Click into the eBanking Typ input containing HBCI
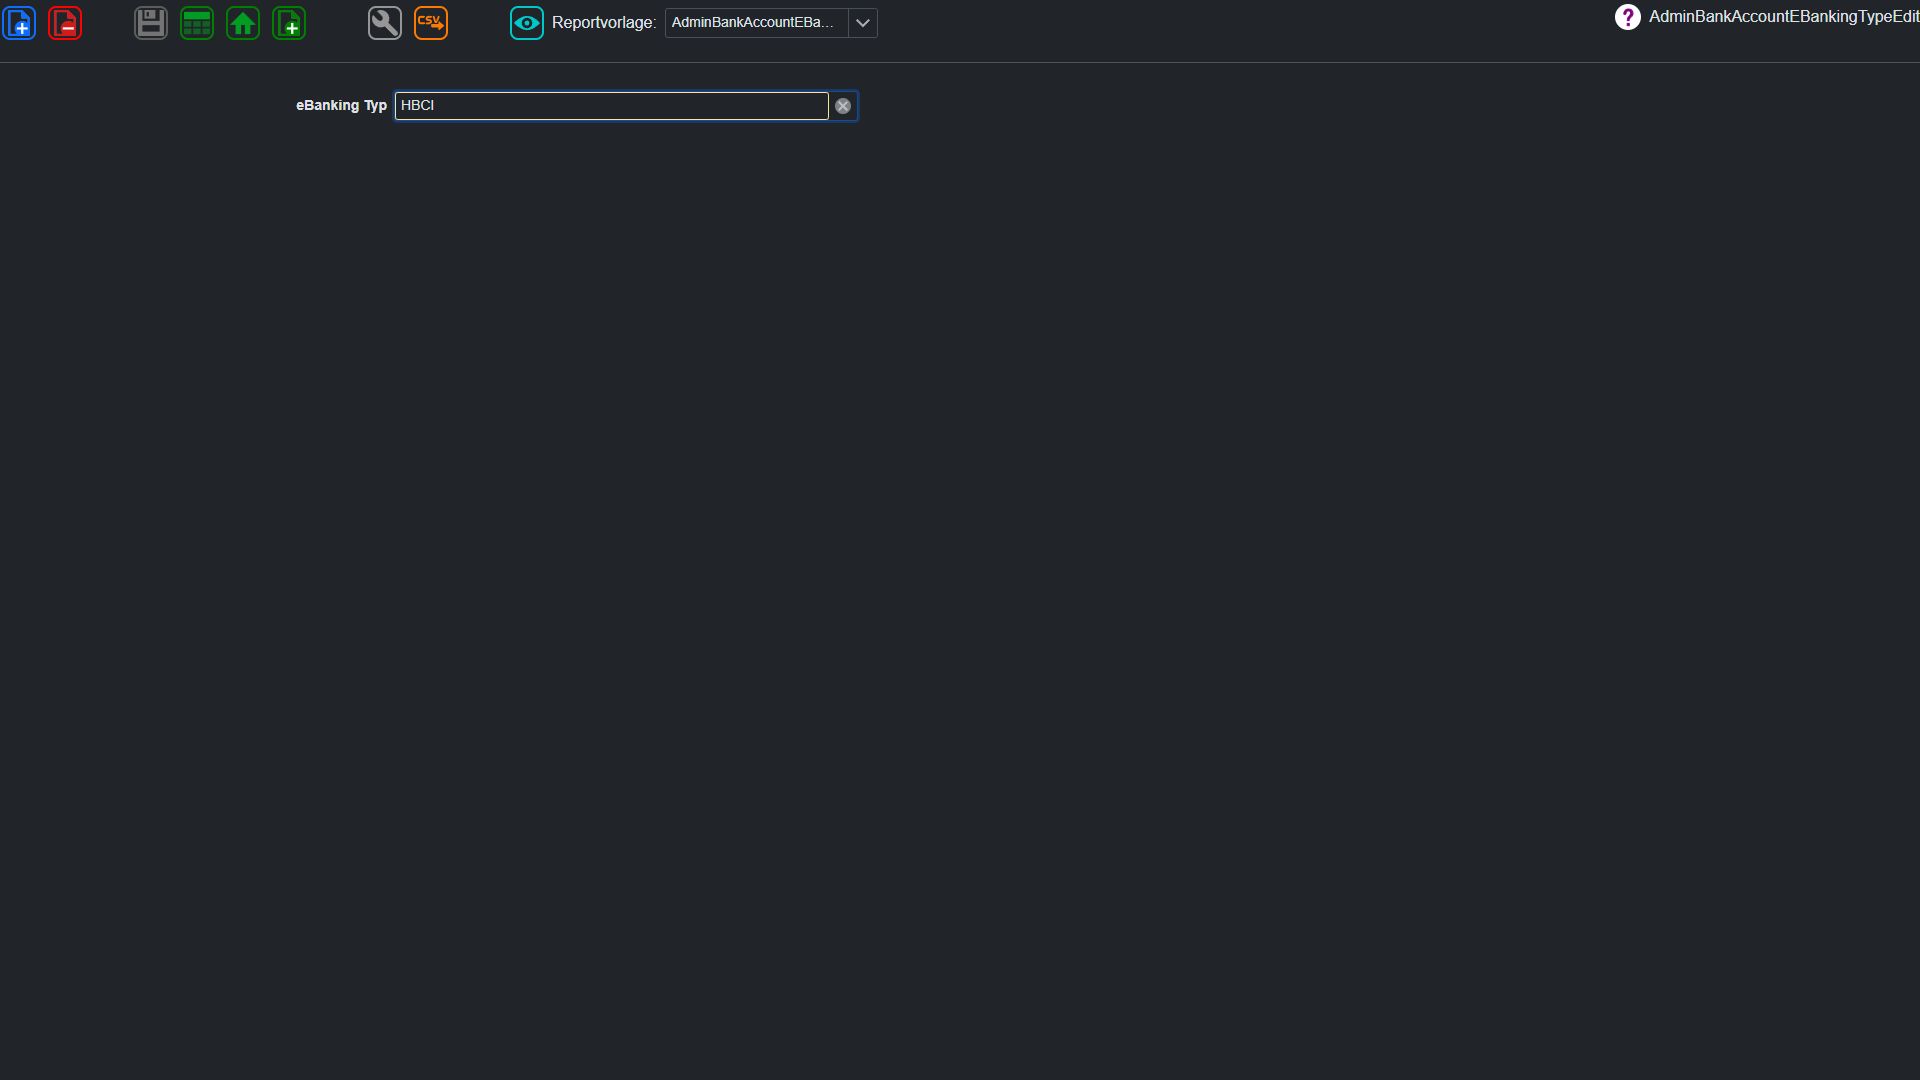The width and height of the screenshot is (1920, 1080). [612, 106]
